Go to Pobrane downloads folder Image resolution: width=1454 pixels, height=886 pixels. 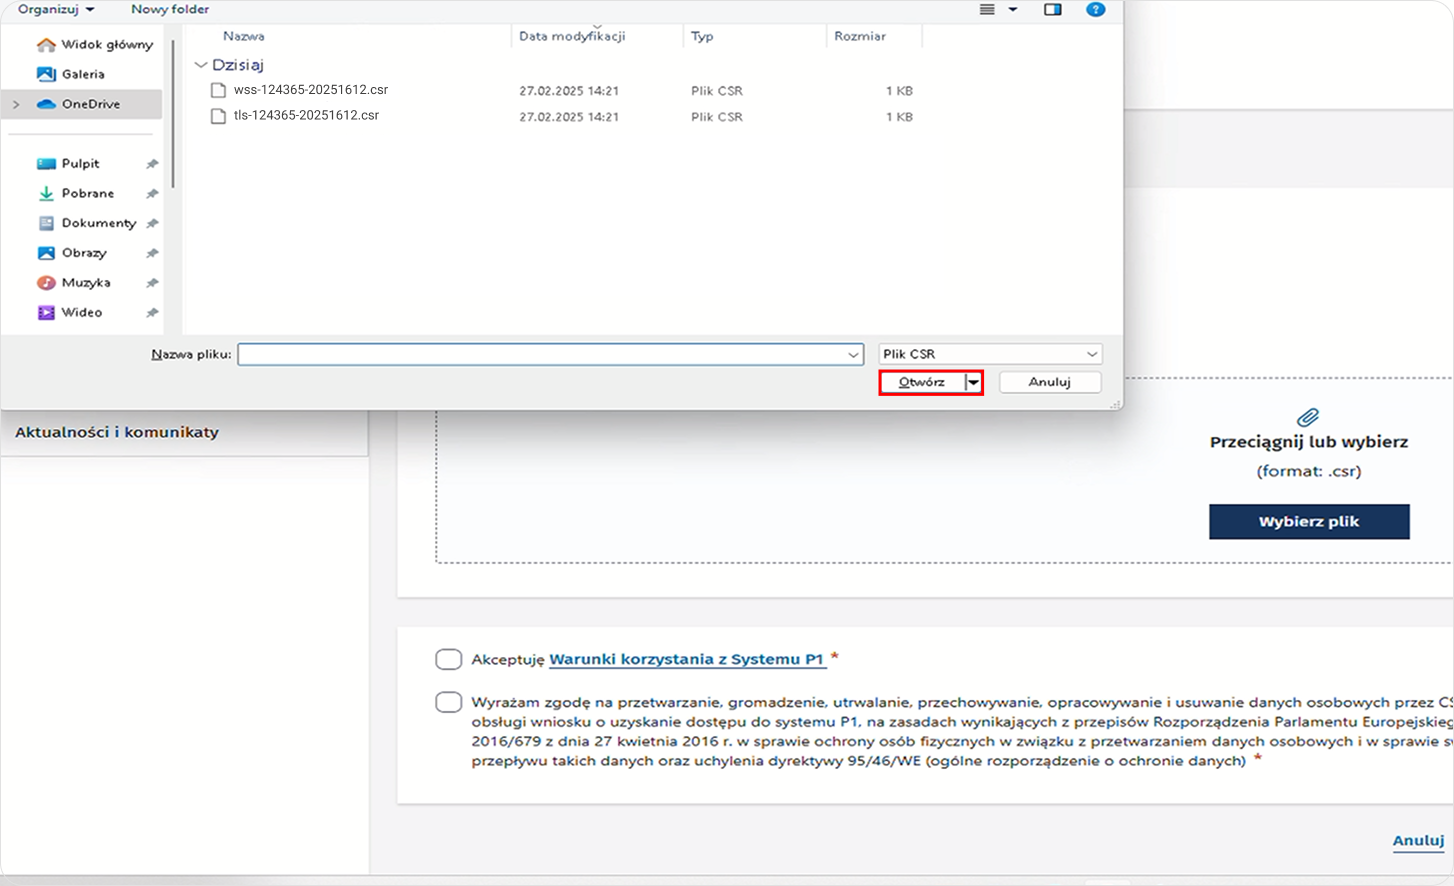coord(87,193)
